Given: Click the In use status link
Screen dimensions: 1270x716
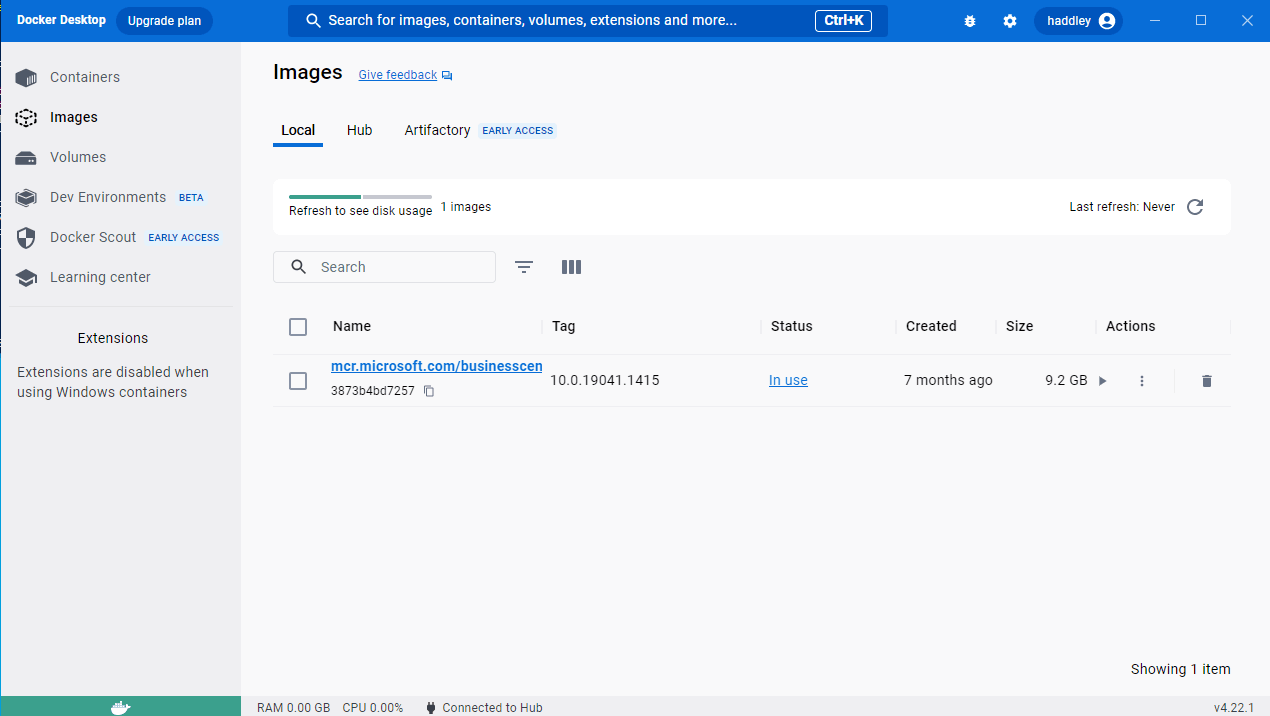Looking at the screenshot, I should coord(788,381).
